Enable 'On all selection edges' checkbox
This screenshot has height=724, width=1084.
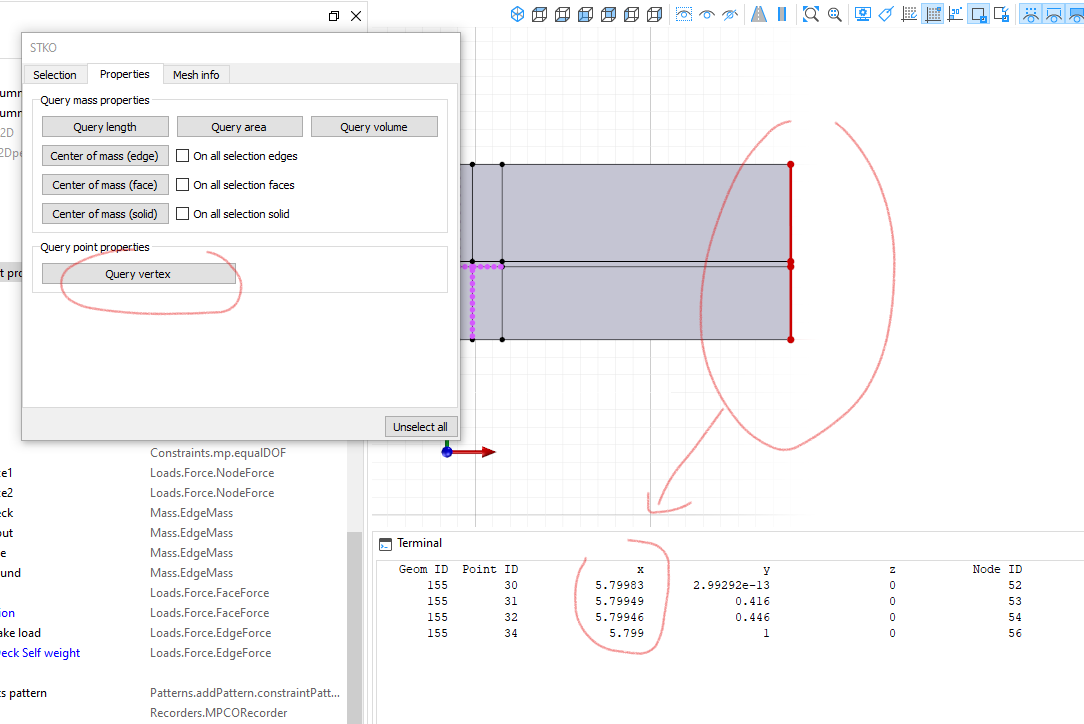[183, 156]
